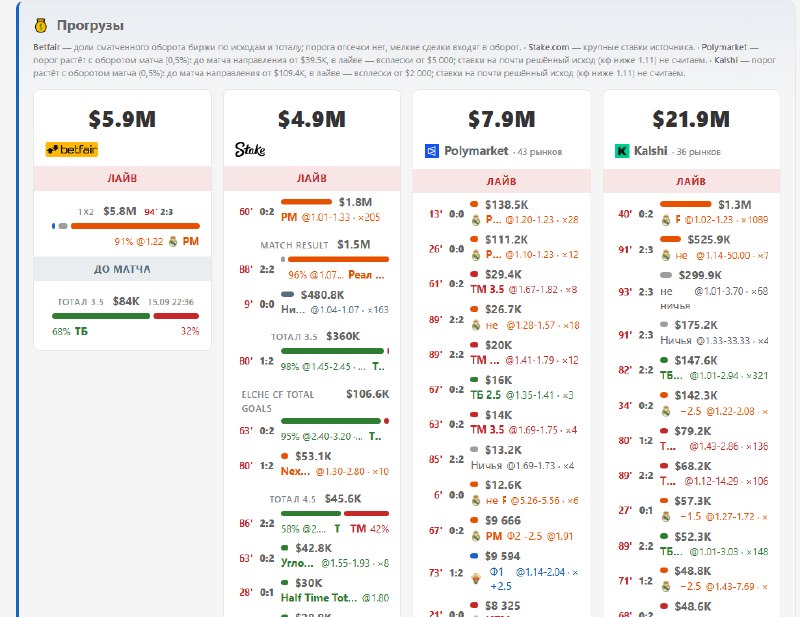
Task: Click team crest in Polymarket $12.6K row
Action: (x=476, y=501)
